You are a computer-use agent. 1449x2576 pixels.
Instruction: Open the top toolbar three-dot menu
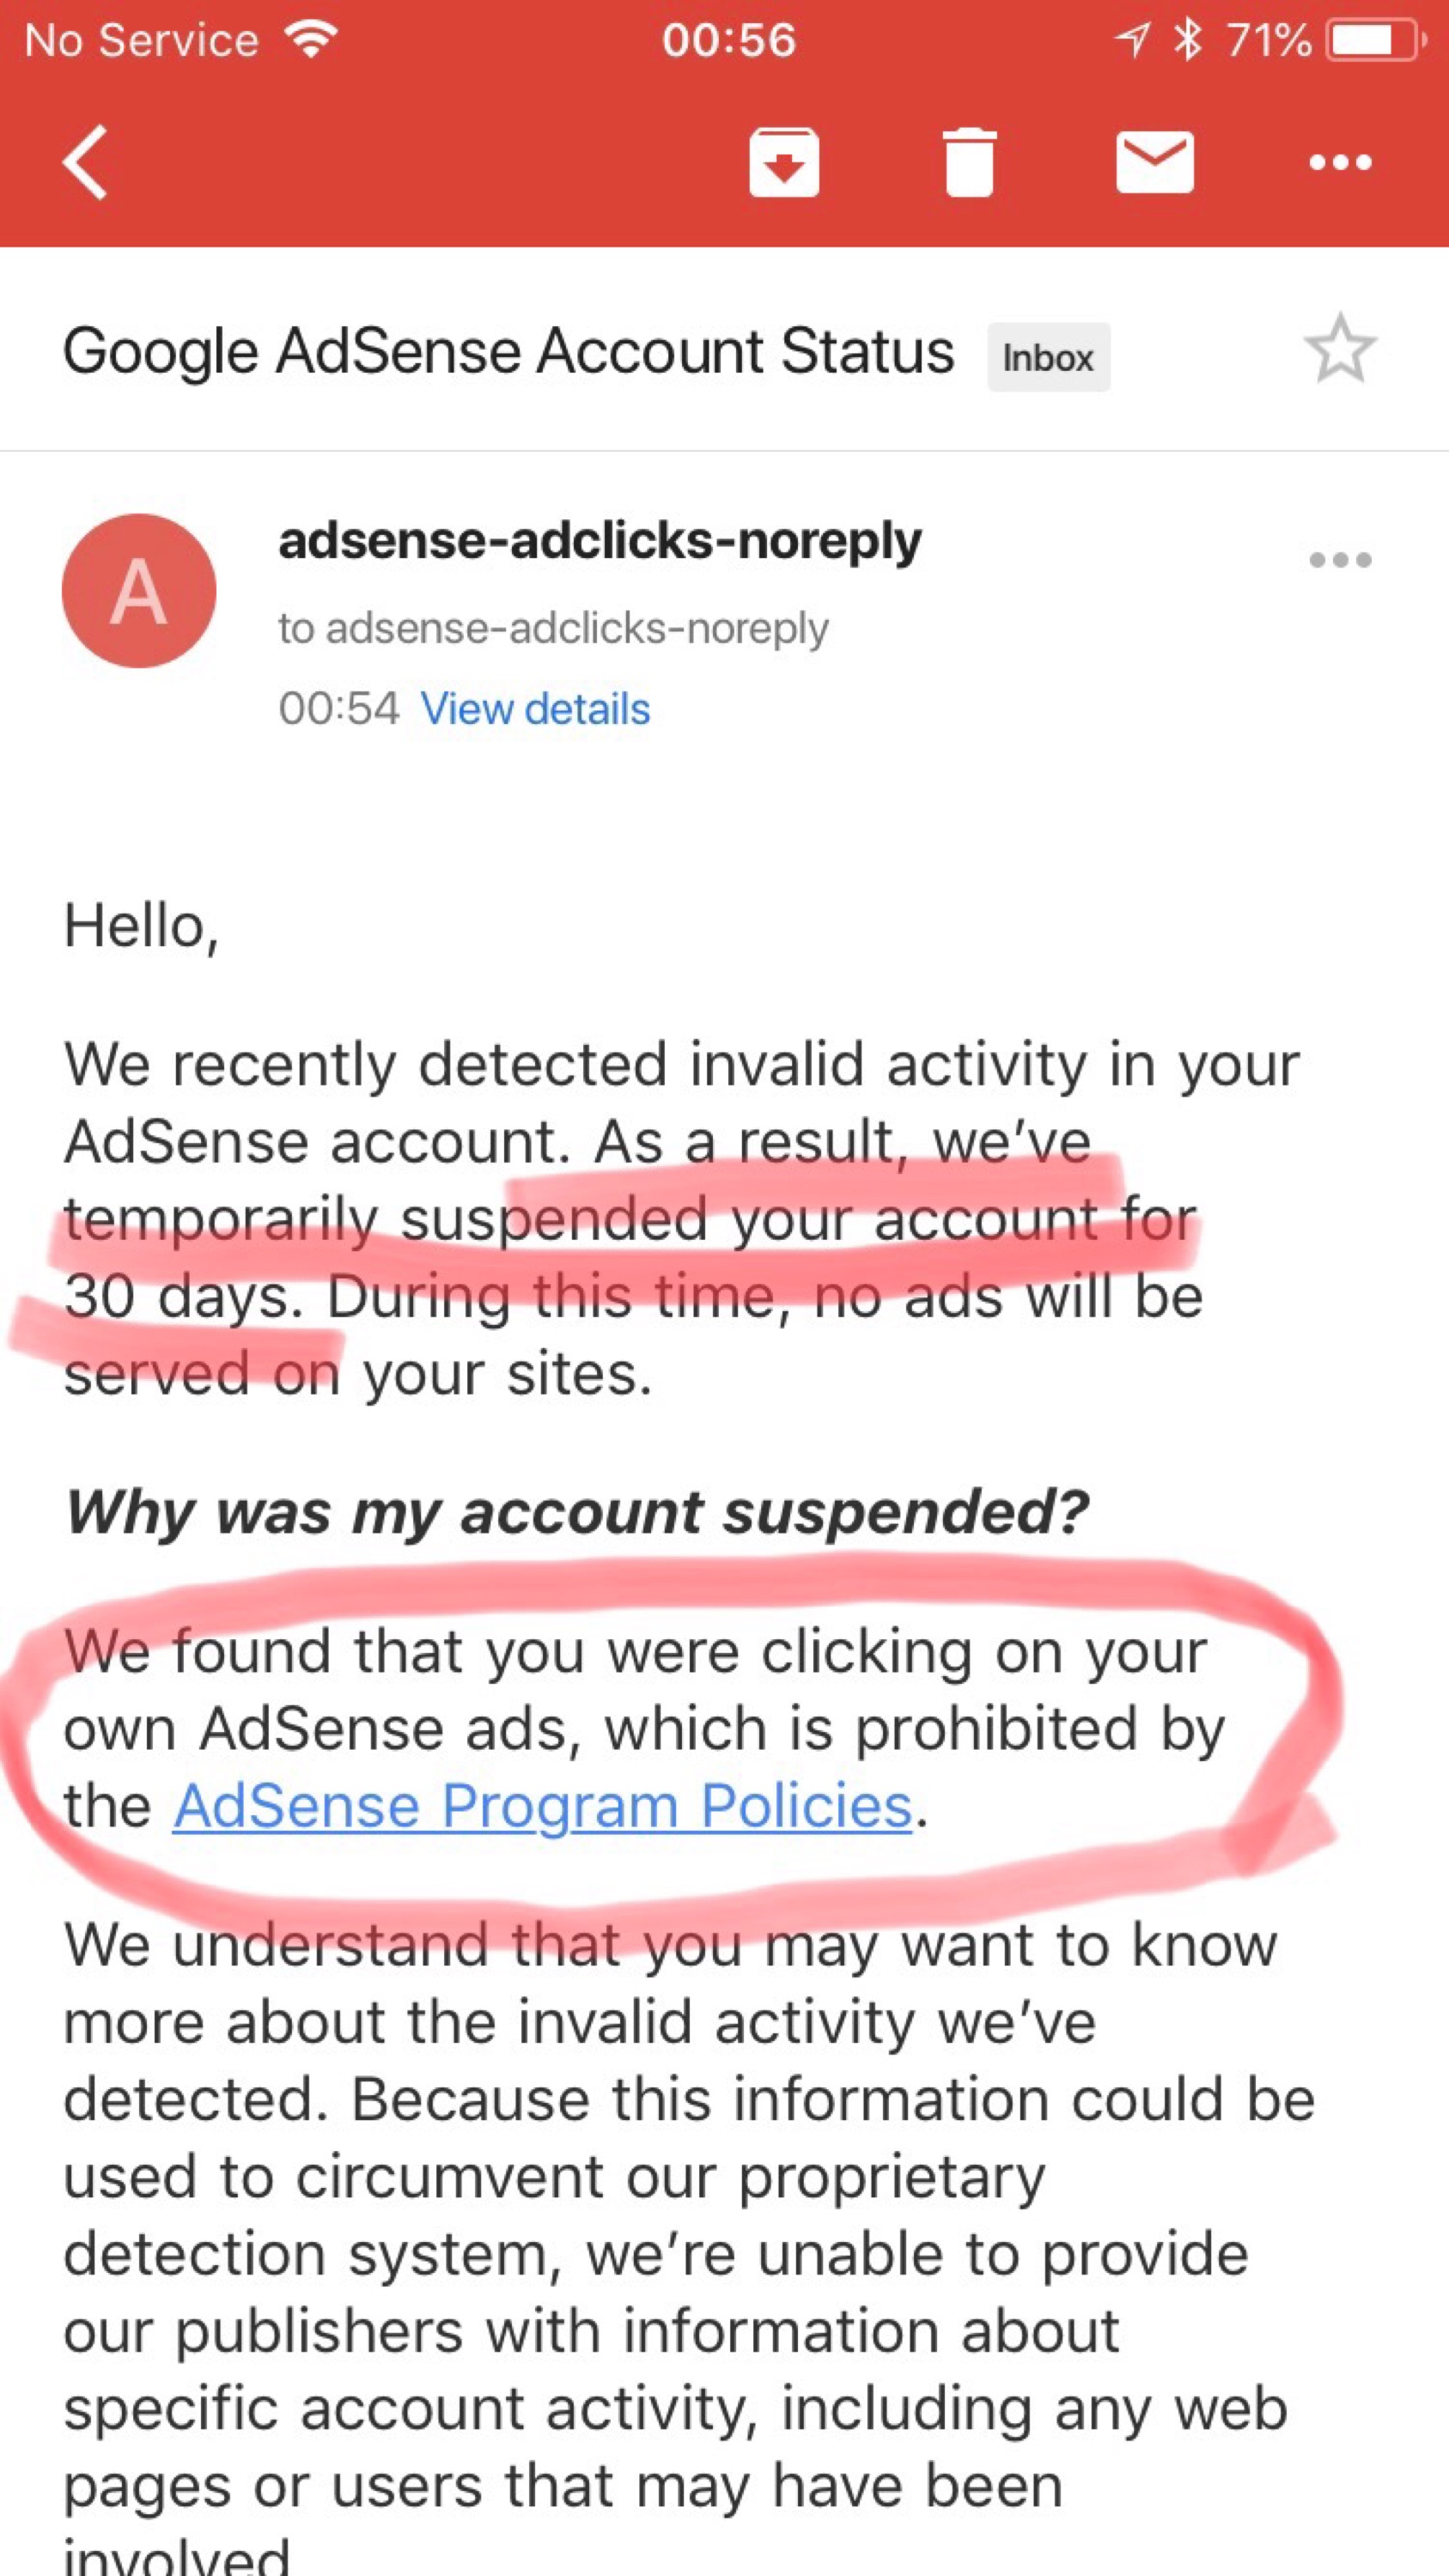point(1340,162)
